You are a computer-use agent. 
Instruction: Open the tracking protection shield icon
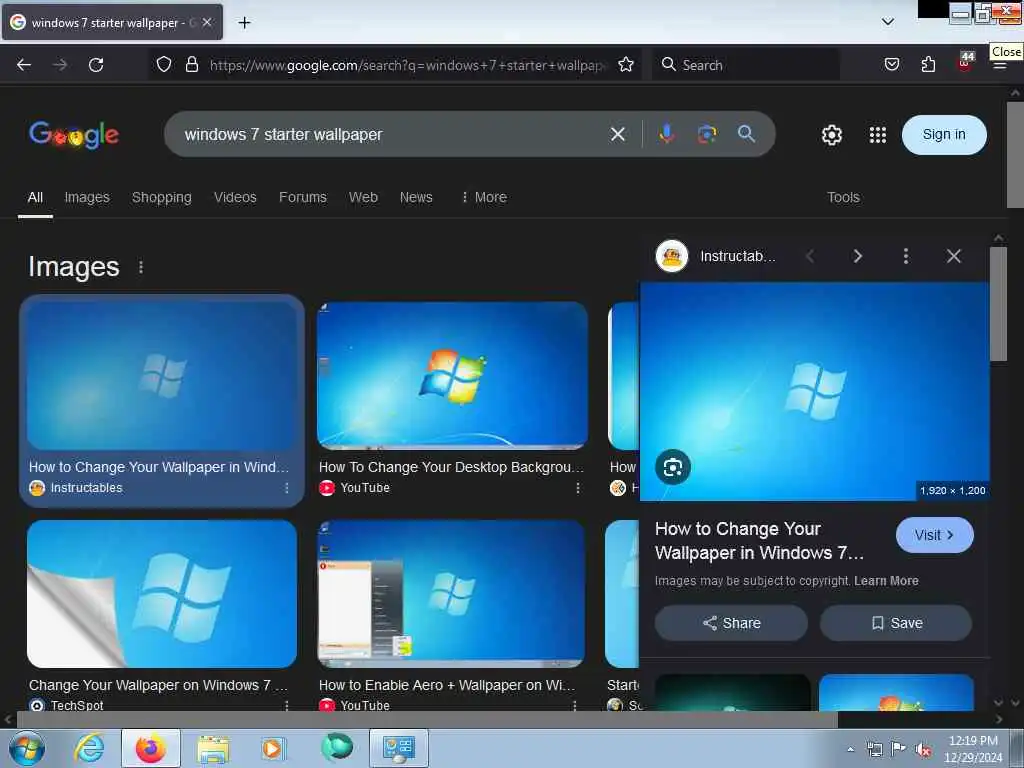tap(164, 64)
